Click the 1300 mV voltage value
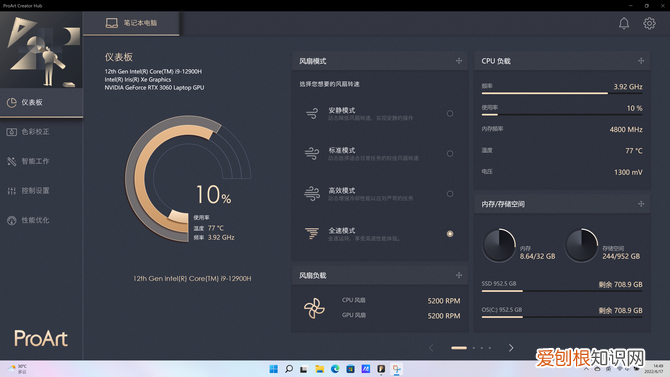This screenshot has width=670, height=377. (628, 172)
